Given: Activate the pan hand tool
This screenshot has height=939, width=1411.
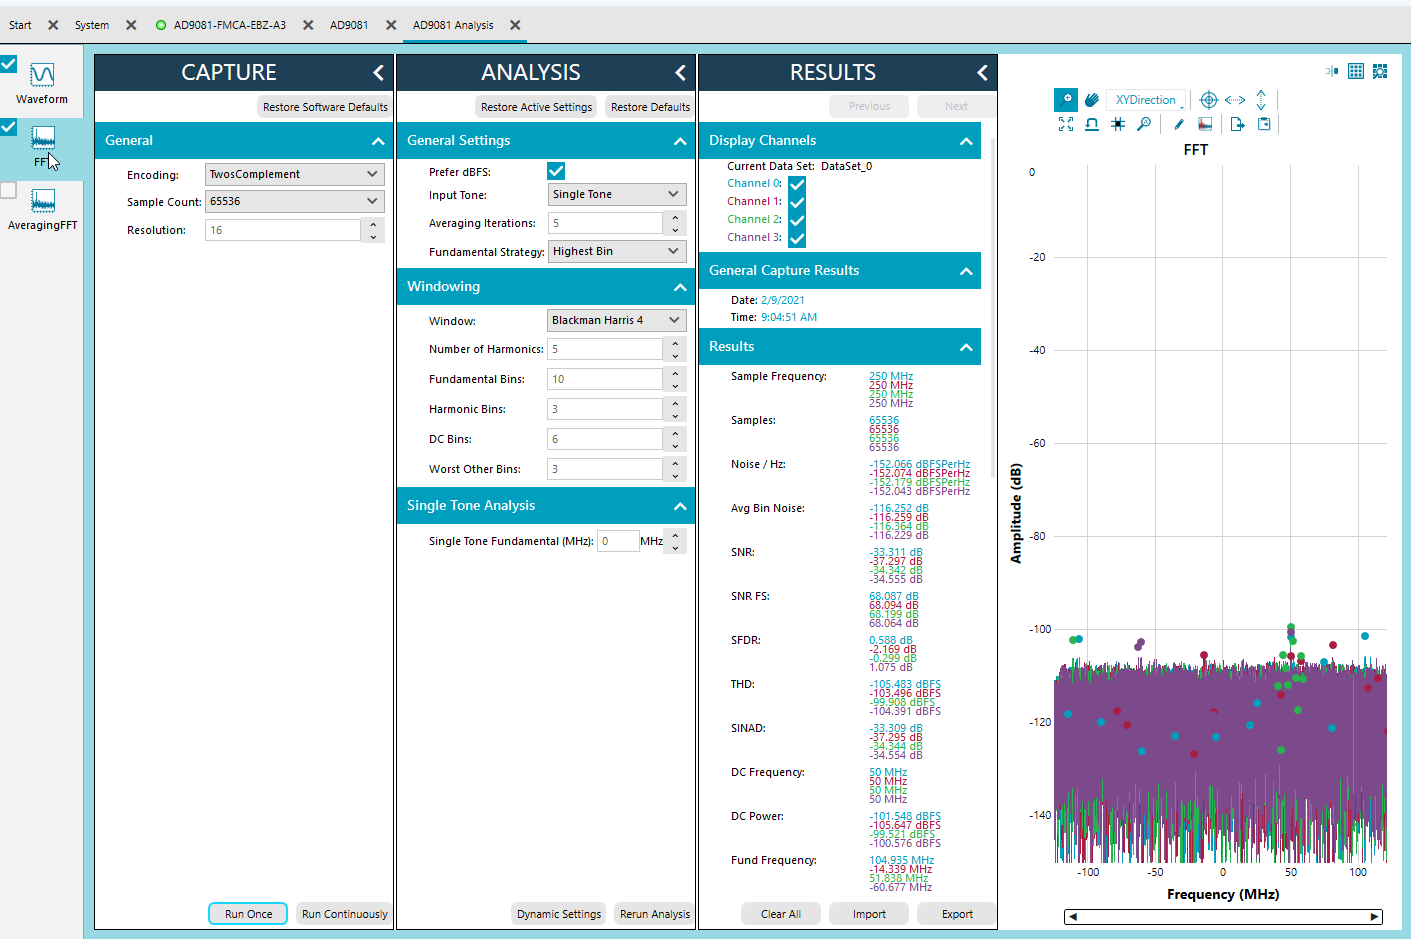Looking at the screenshot, I should [1092, 99].
